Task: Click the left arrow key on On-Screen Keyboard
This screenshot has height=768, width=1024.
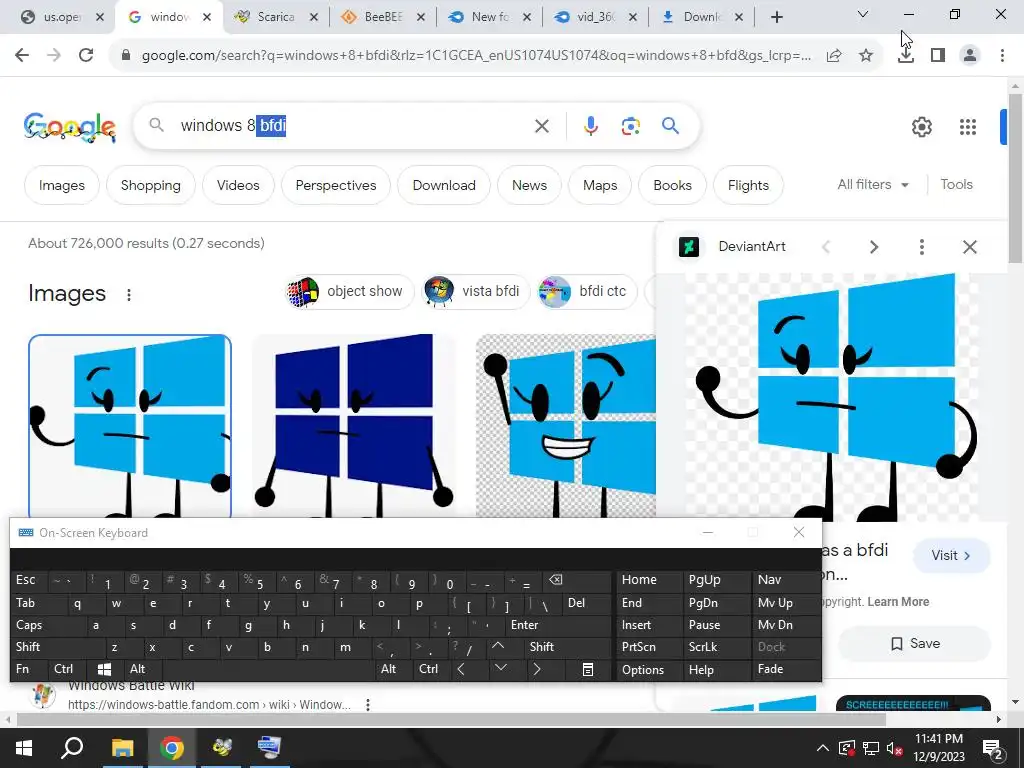Action: (x=461, y=669)
